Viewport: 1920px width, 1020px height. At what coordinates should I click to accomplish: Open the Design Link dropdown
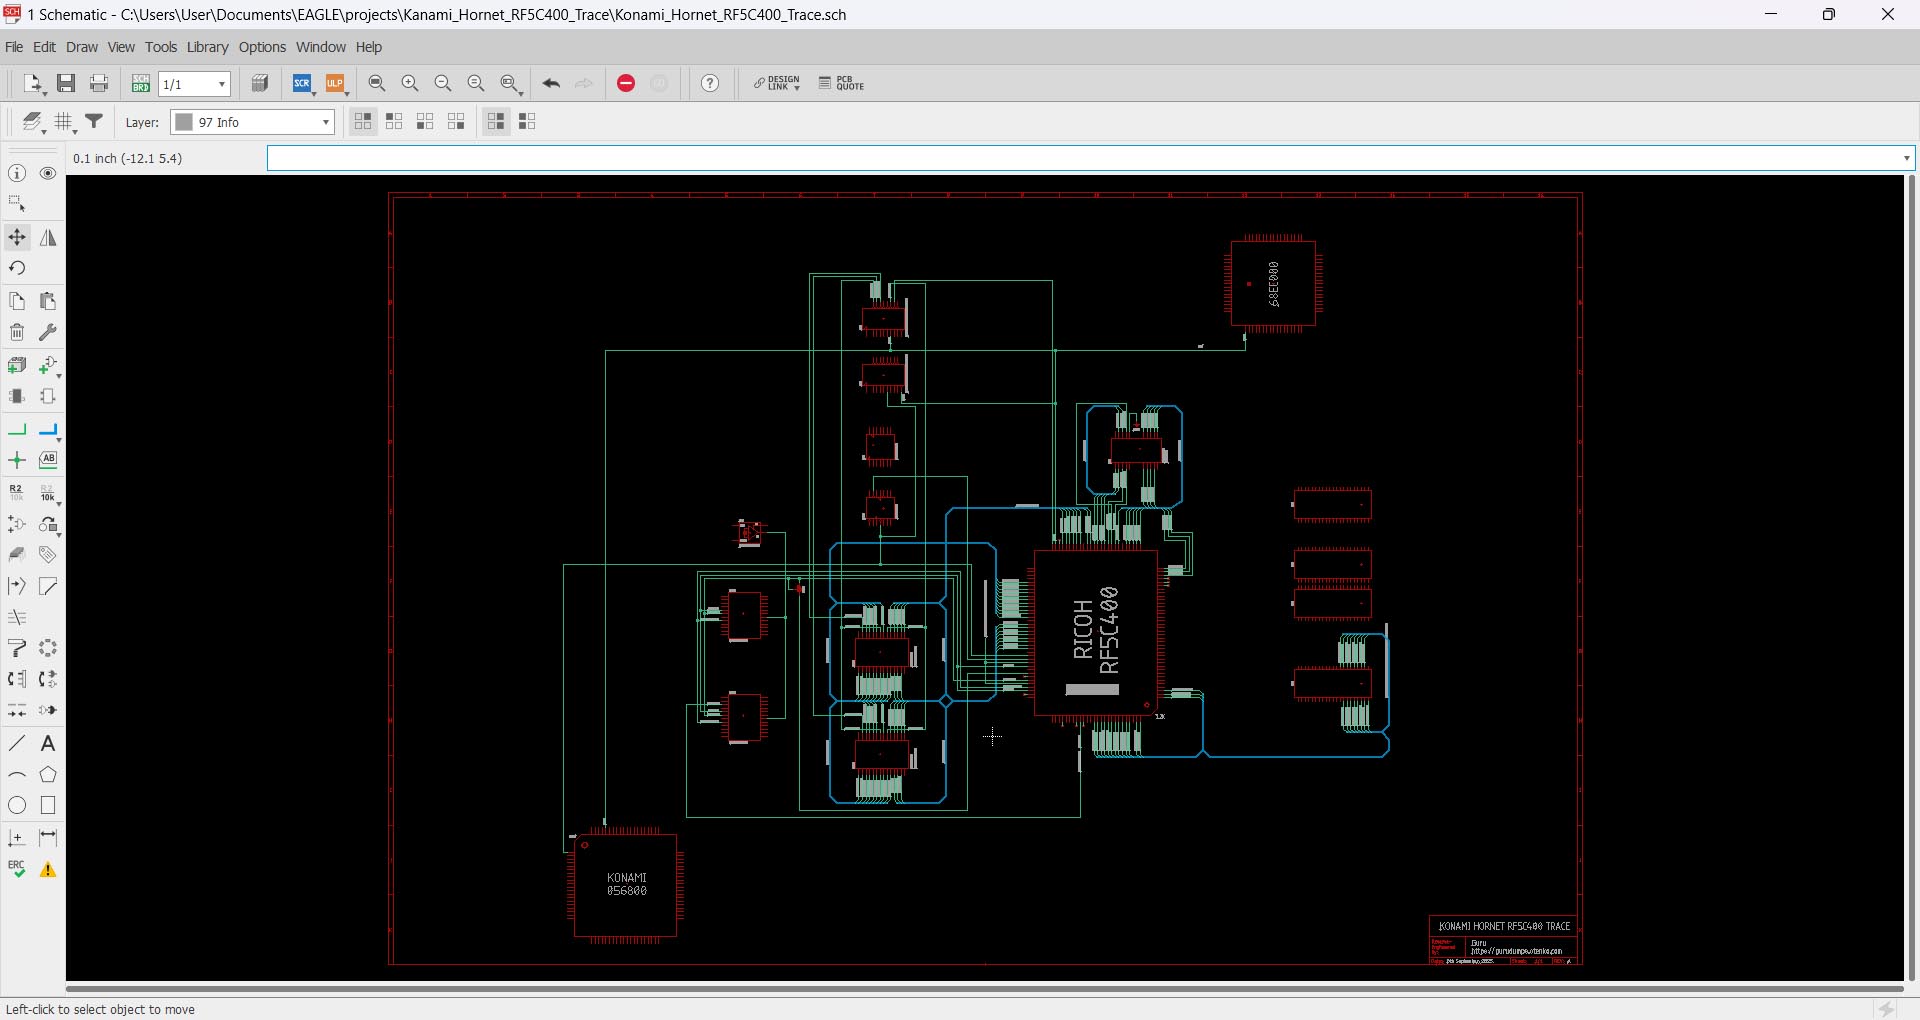(777, 84)
